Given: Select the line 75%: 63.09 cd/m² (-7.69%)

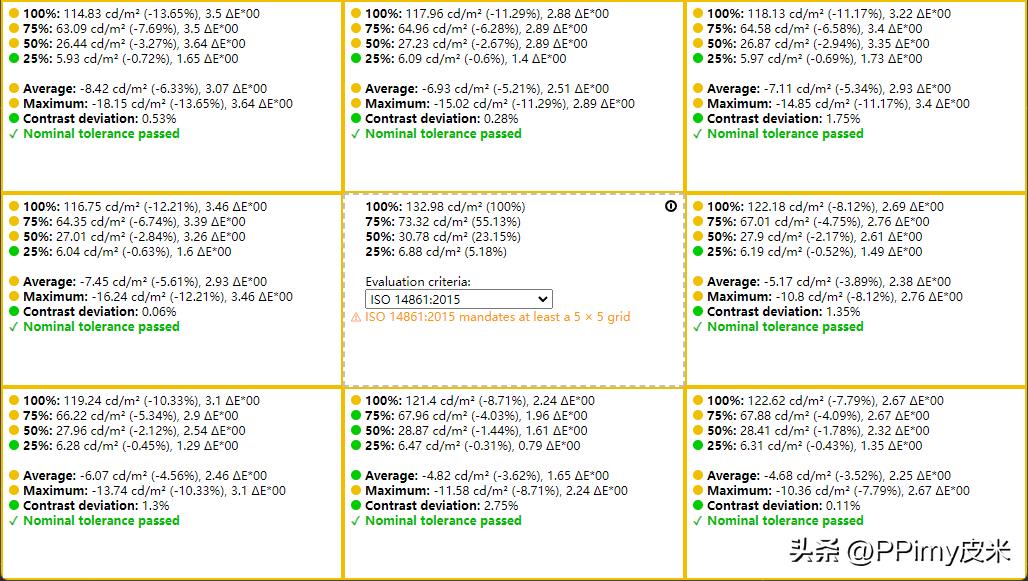Looking at the screenshot, I should [x=130, y=28].
